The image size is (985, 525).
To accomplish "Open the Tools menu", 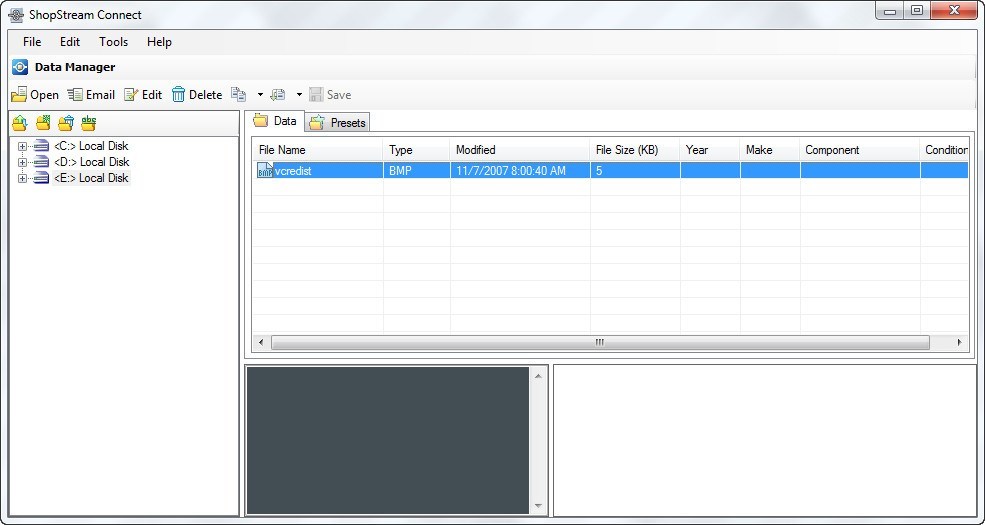I will point(113,42).
